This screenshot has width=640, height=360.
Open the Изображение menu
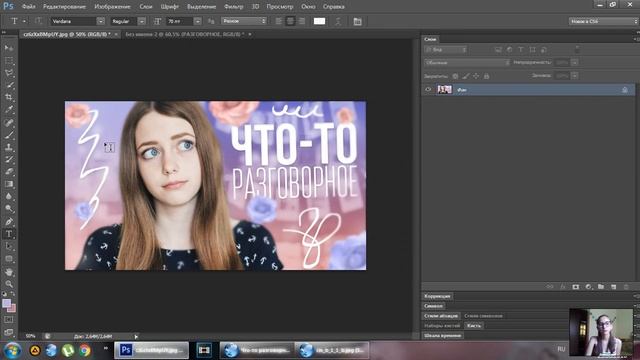[x=112, y=7]
